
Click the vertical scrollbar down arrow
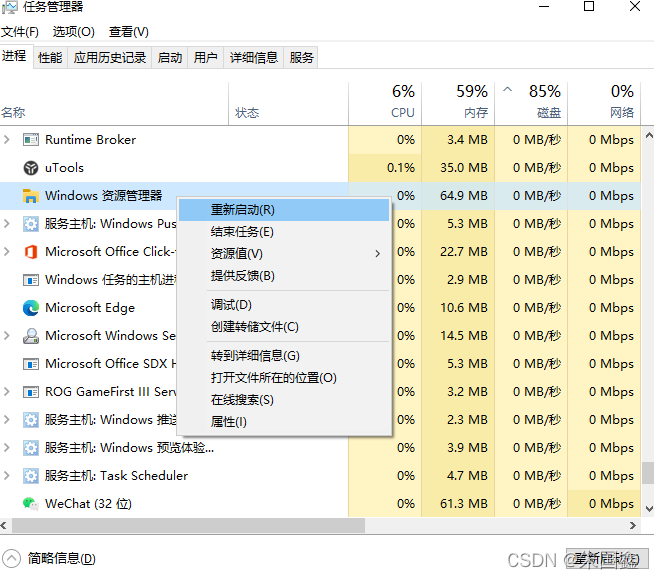pyautogui.click(x=649, y=509)
